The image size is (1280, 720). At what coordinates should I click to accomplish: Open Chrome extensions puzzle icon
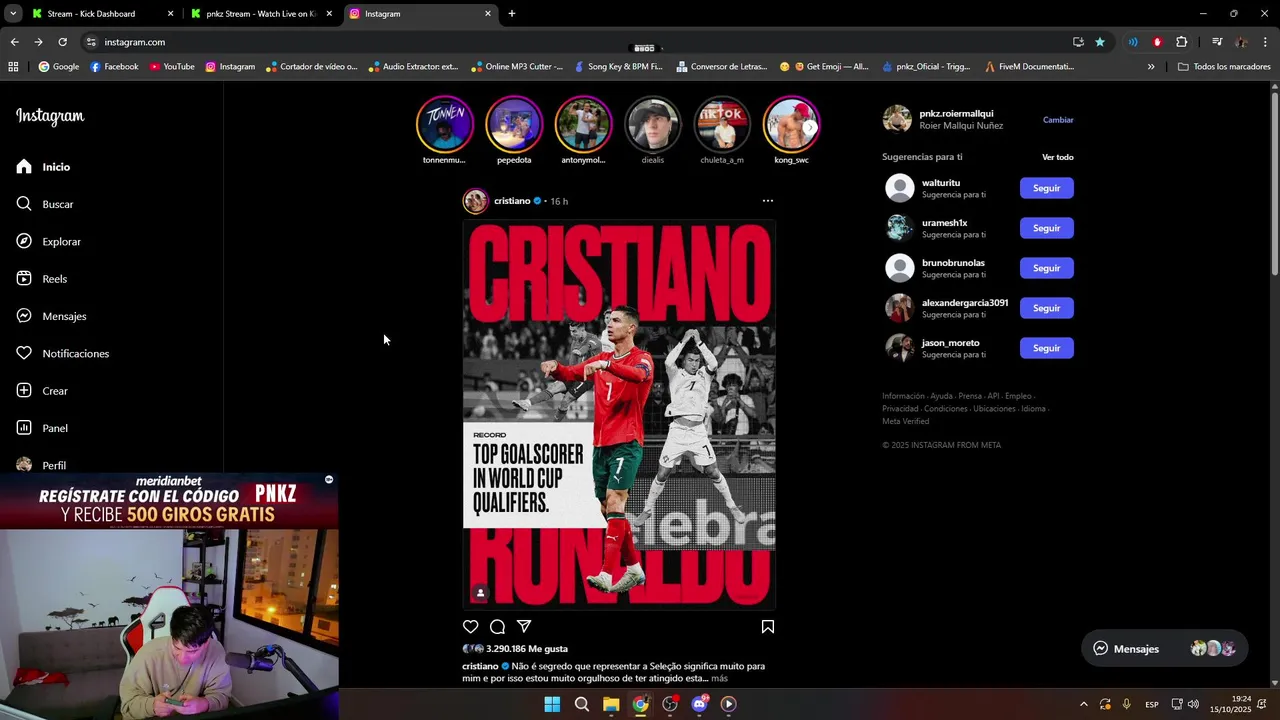click(1181, 42)
